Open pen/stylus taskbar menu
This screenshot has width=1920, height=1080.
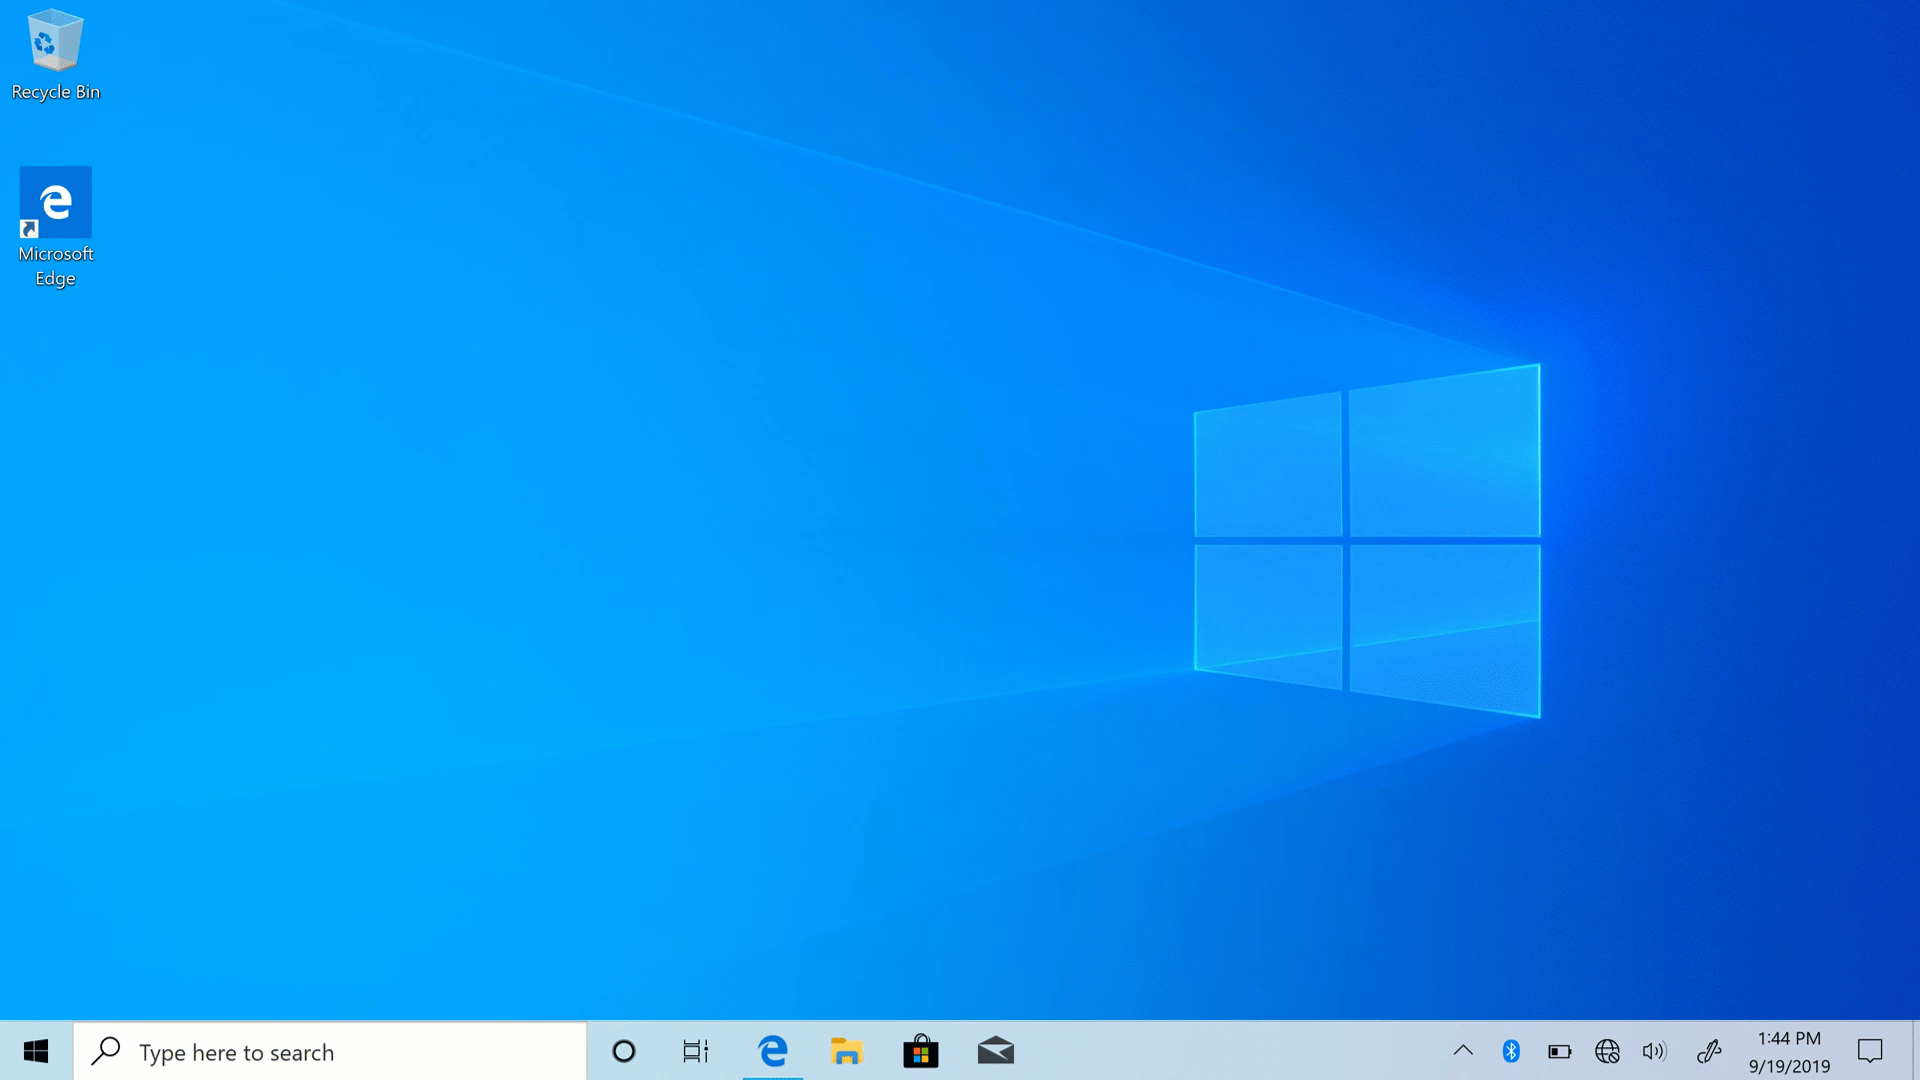pyautogui.click(x=1708, y=1051)
